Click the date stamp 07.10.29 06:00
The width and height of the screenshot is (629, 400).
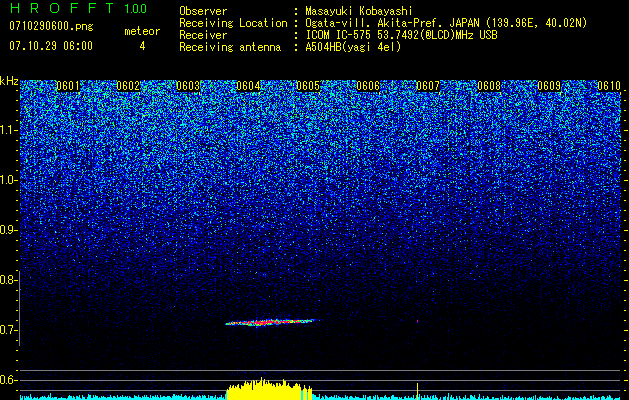tap(51, 46)
